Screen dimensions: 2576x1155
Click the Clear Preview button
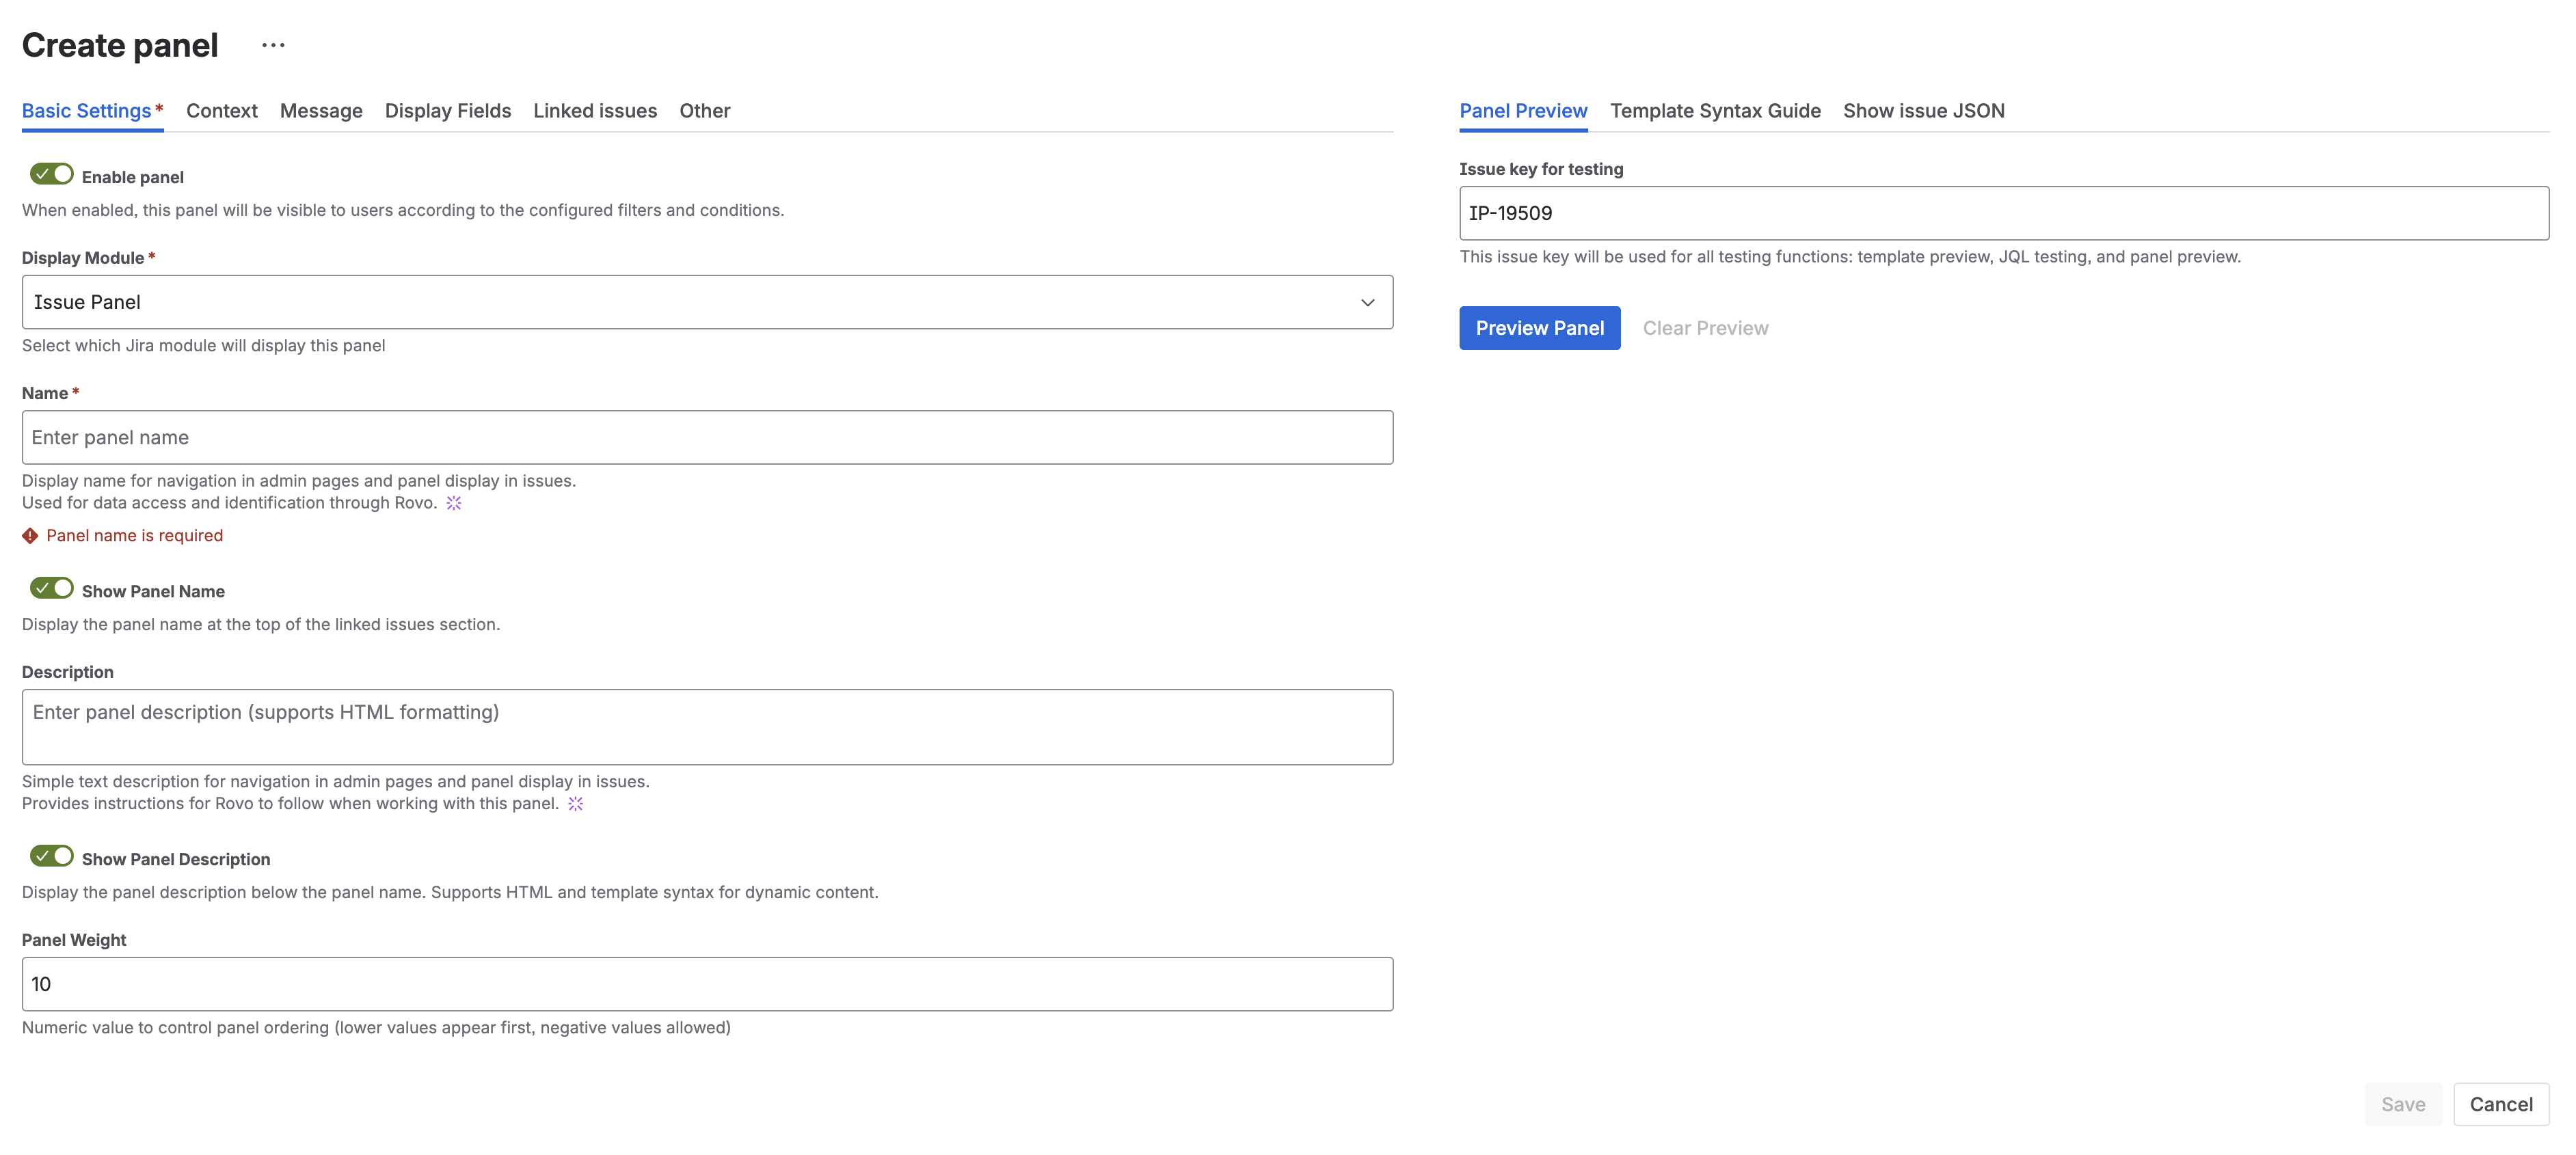(1705, 328)
